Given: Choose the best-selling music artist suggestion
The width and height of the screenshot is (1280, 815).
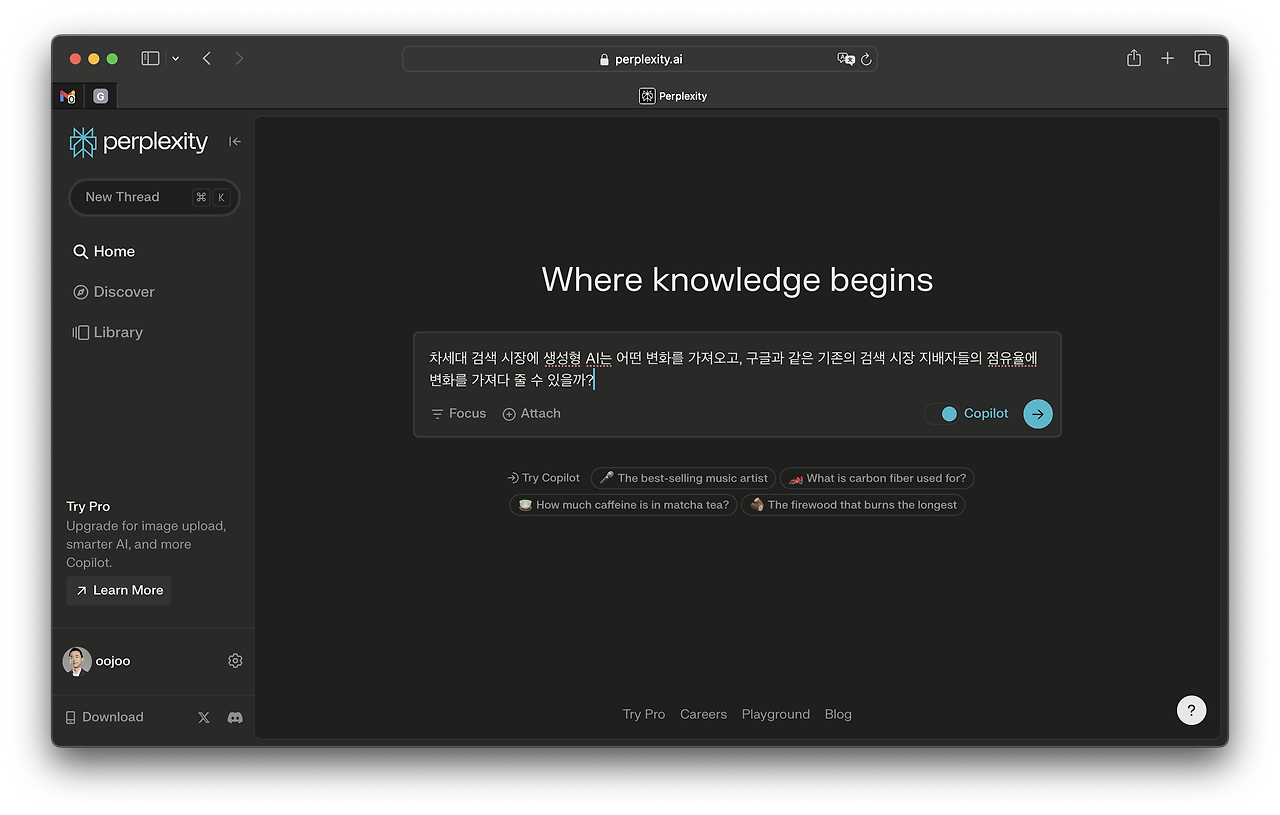Looking at the screenshot, I should (x=683, y=478).
